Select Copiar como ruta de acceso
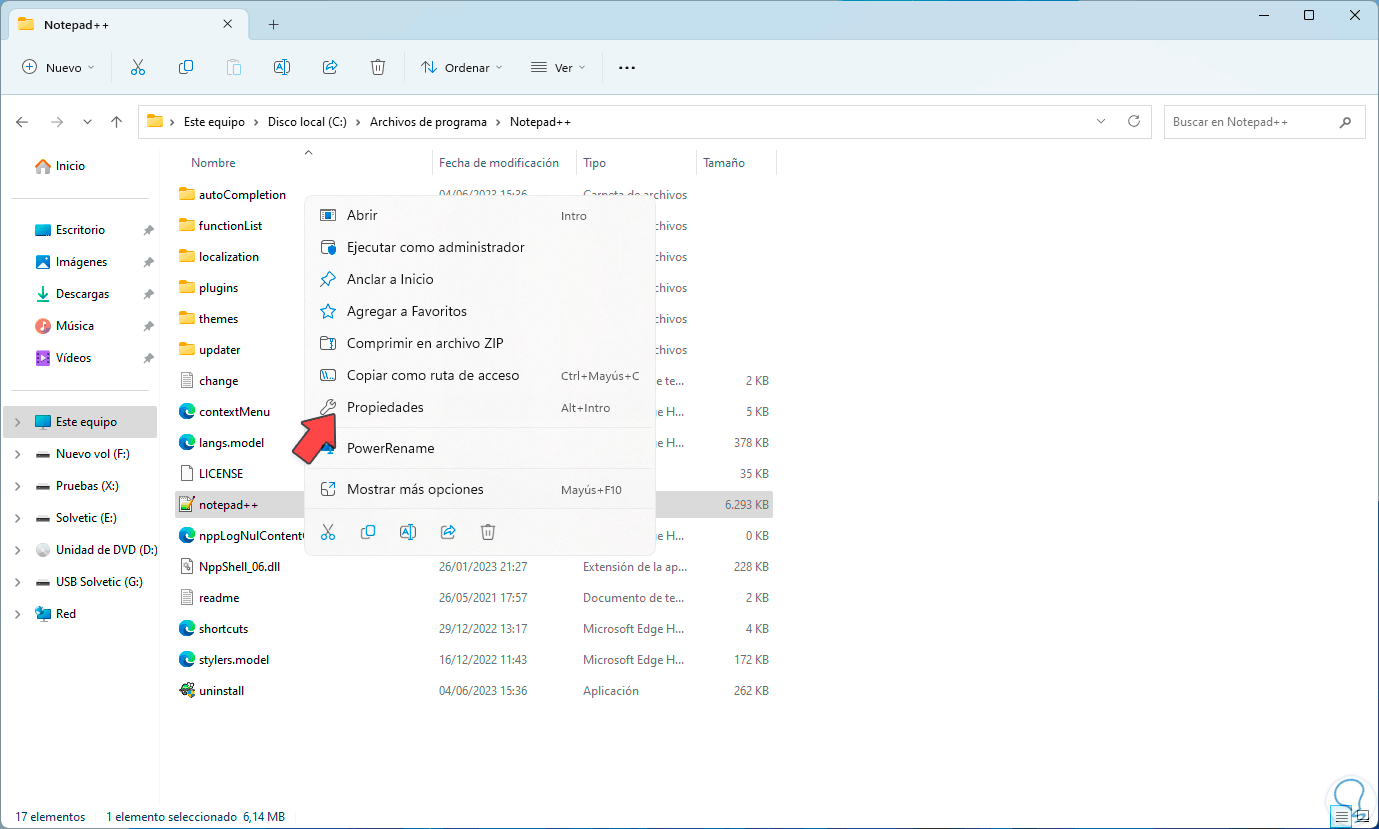Image resolution: width=1379 pixels, height=829 pixels. pos(479,375)
